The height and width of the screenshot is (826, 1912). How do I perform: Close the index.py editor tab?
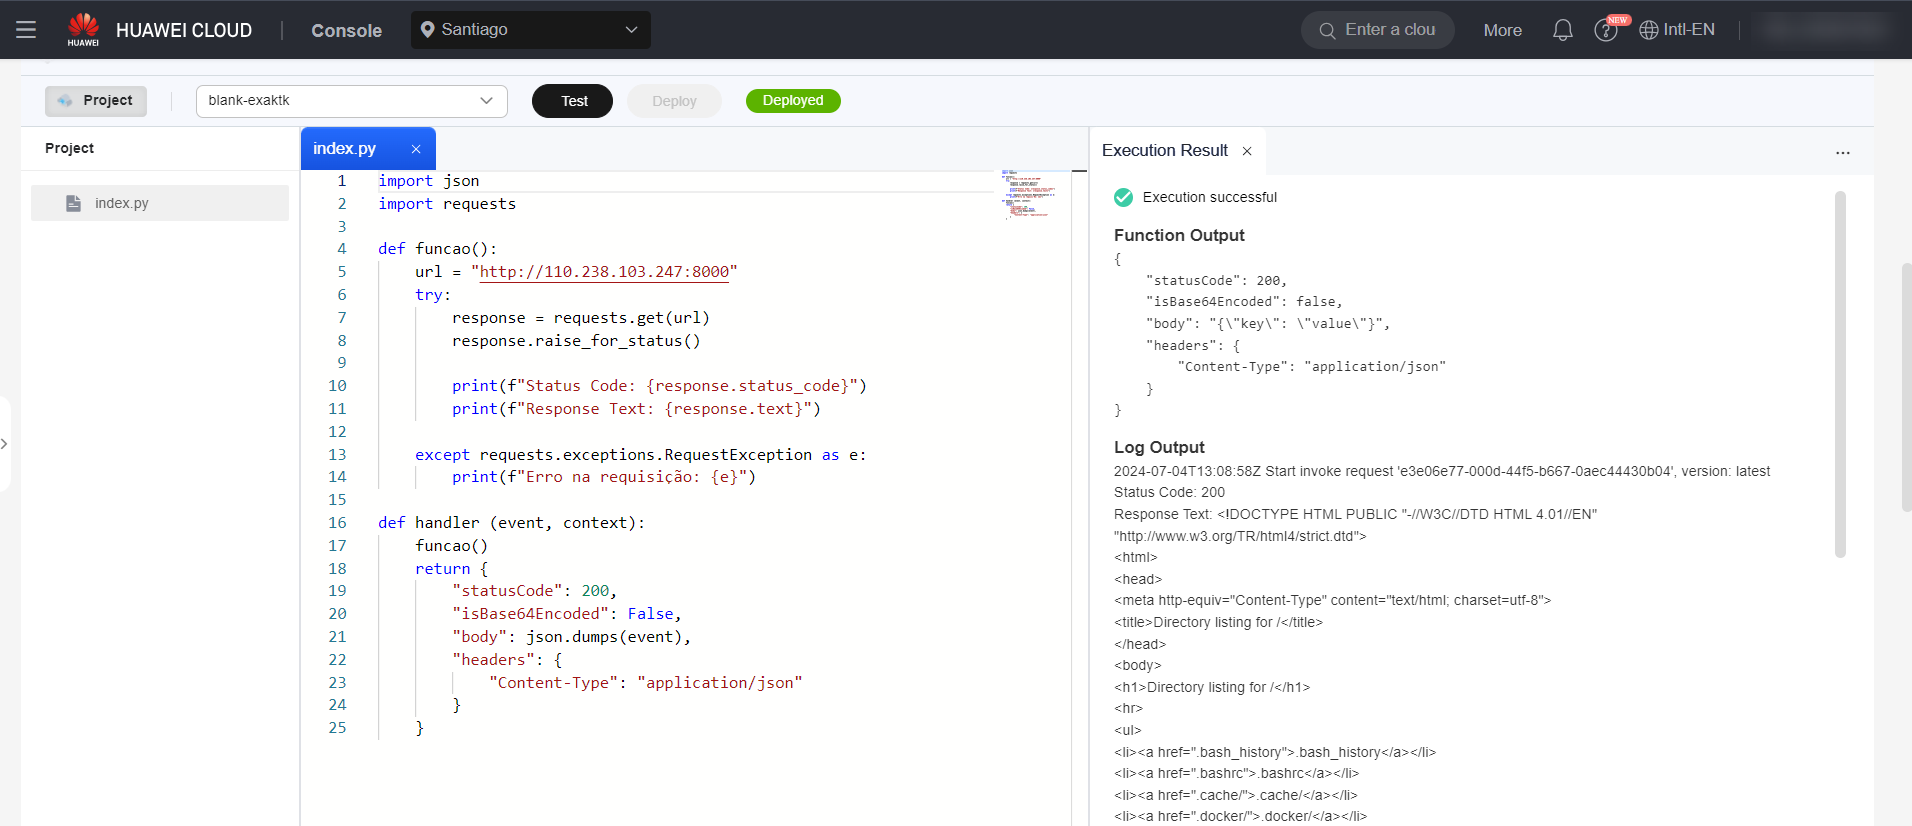click(416, 149)
